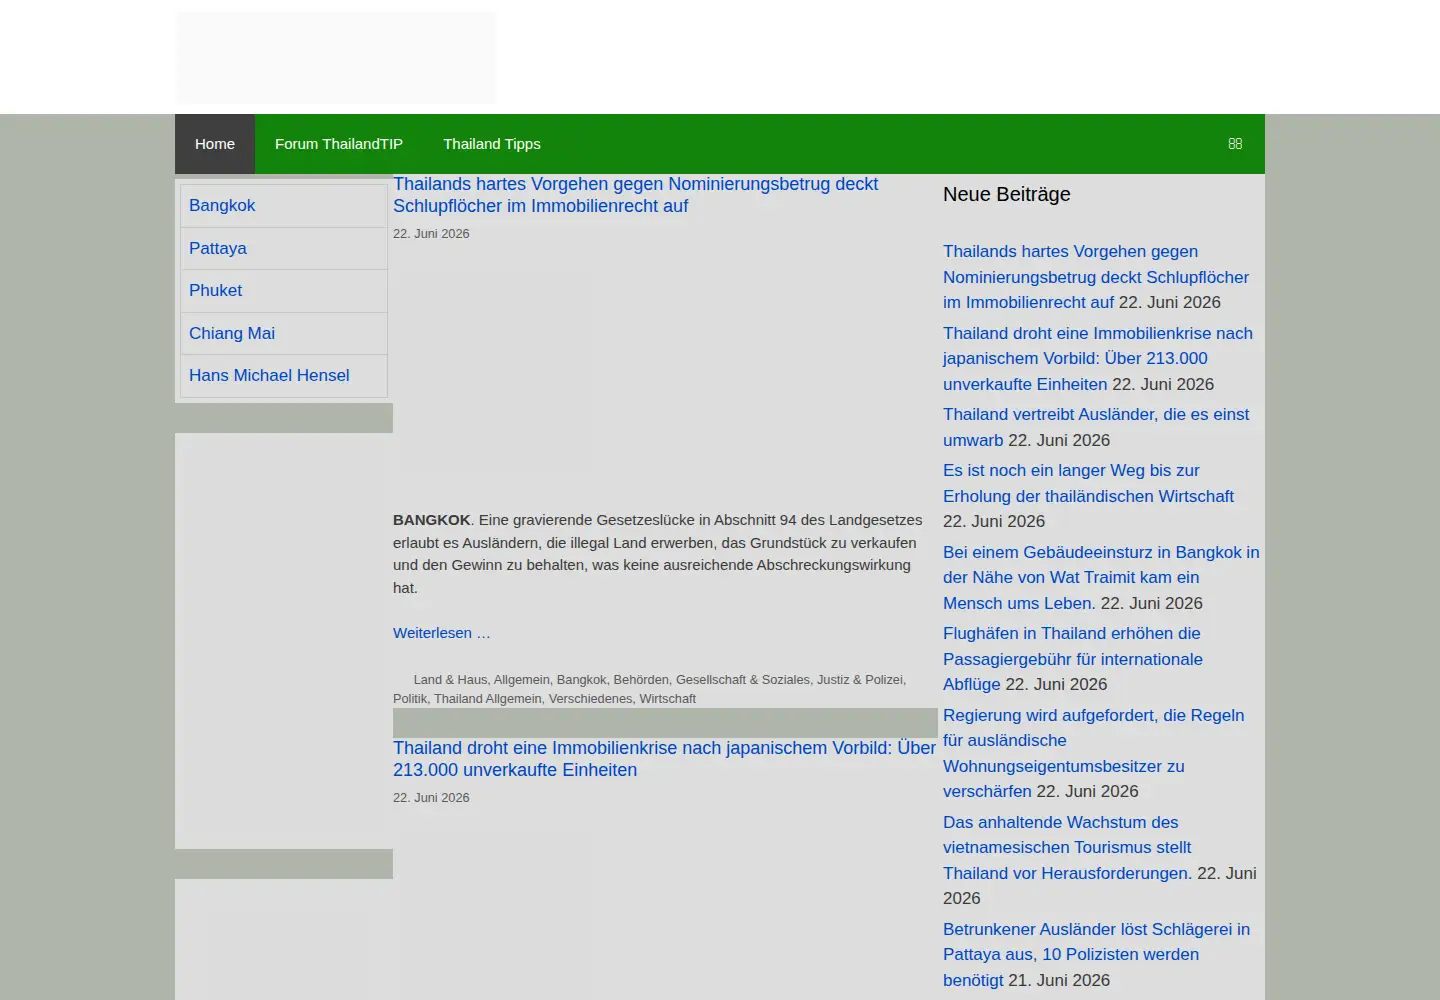Click Weiterlesen link under first article
This screenshot has width=1440, height=1000.
coord(441,633)
